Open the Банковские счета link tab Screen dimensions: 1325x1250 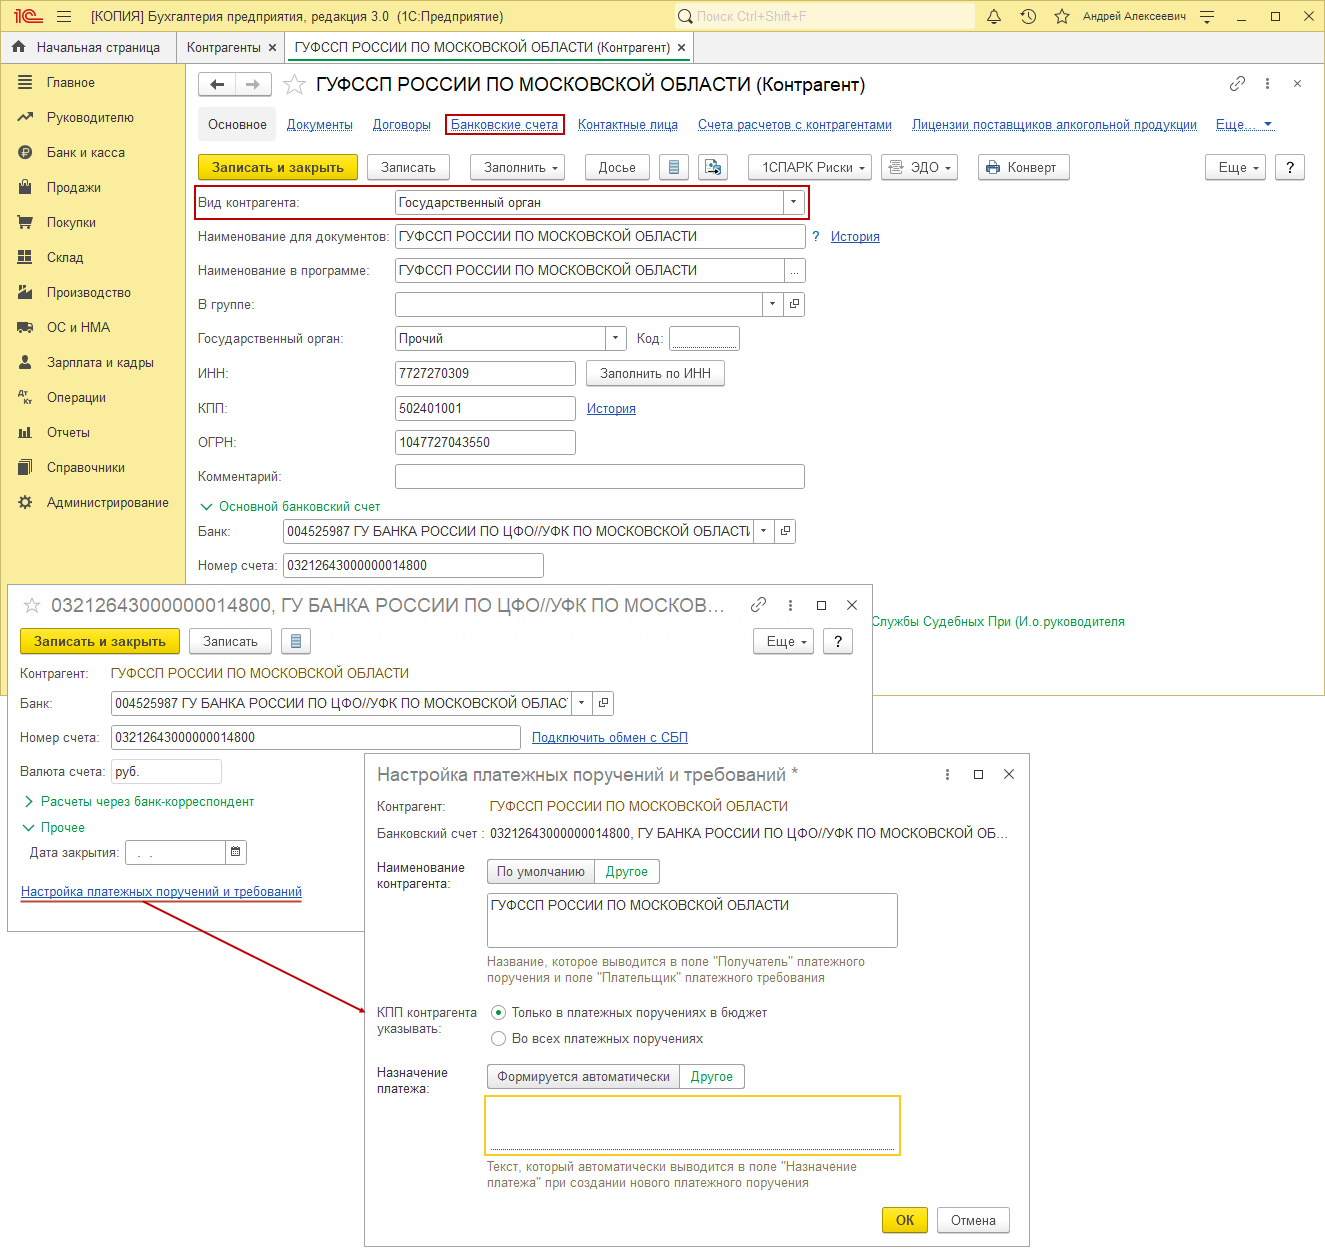[505, 125]
